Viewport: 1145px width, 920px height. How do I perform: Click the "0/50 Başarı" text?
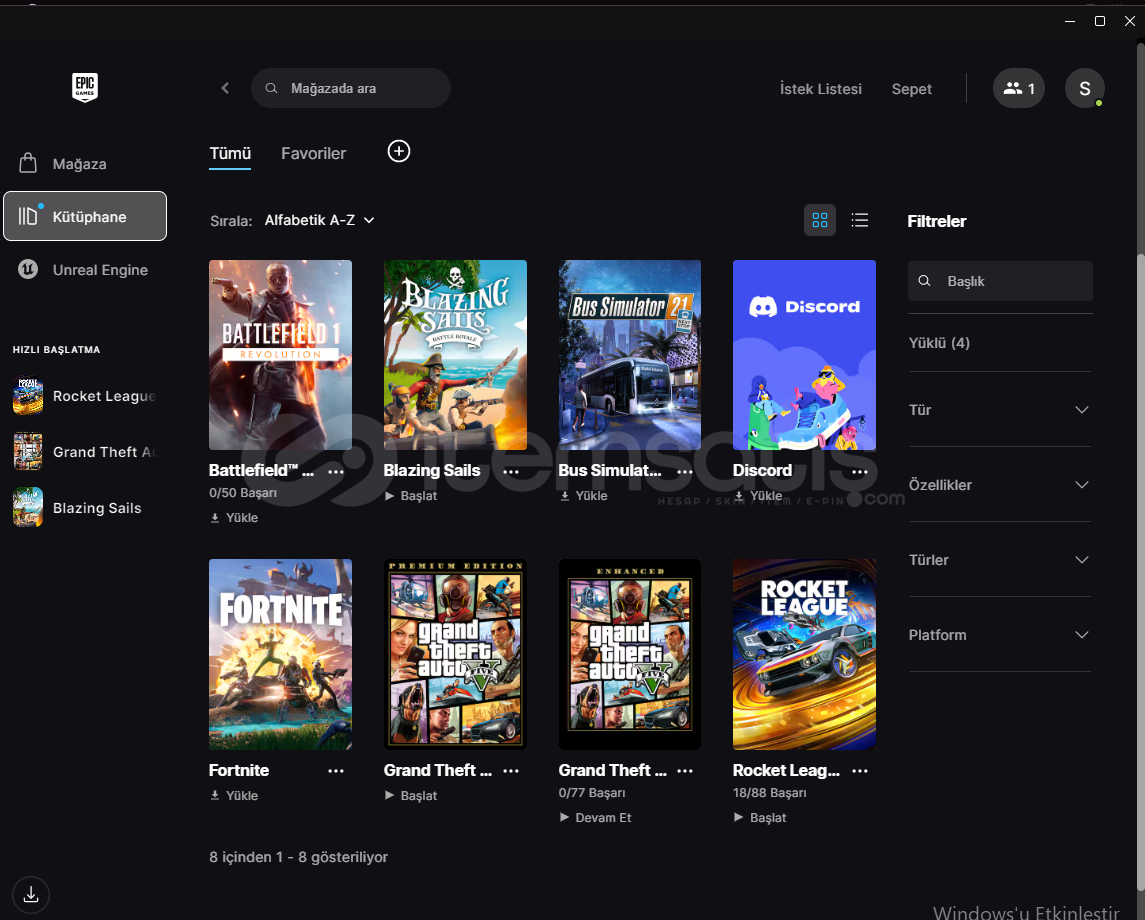(242, 493)
